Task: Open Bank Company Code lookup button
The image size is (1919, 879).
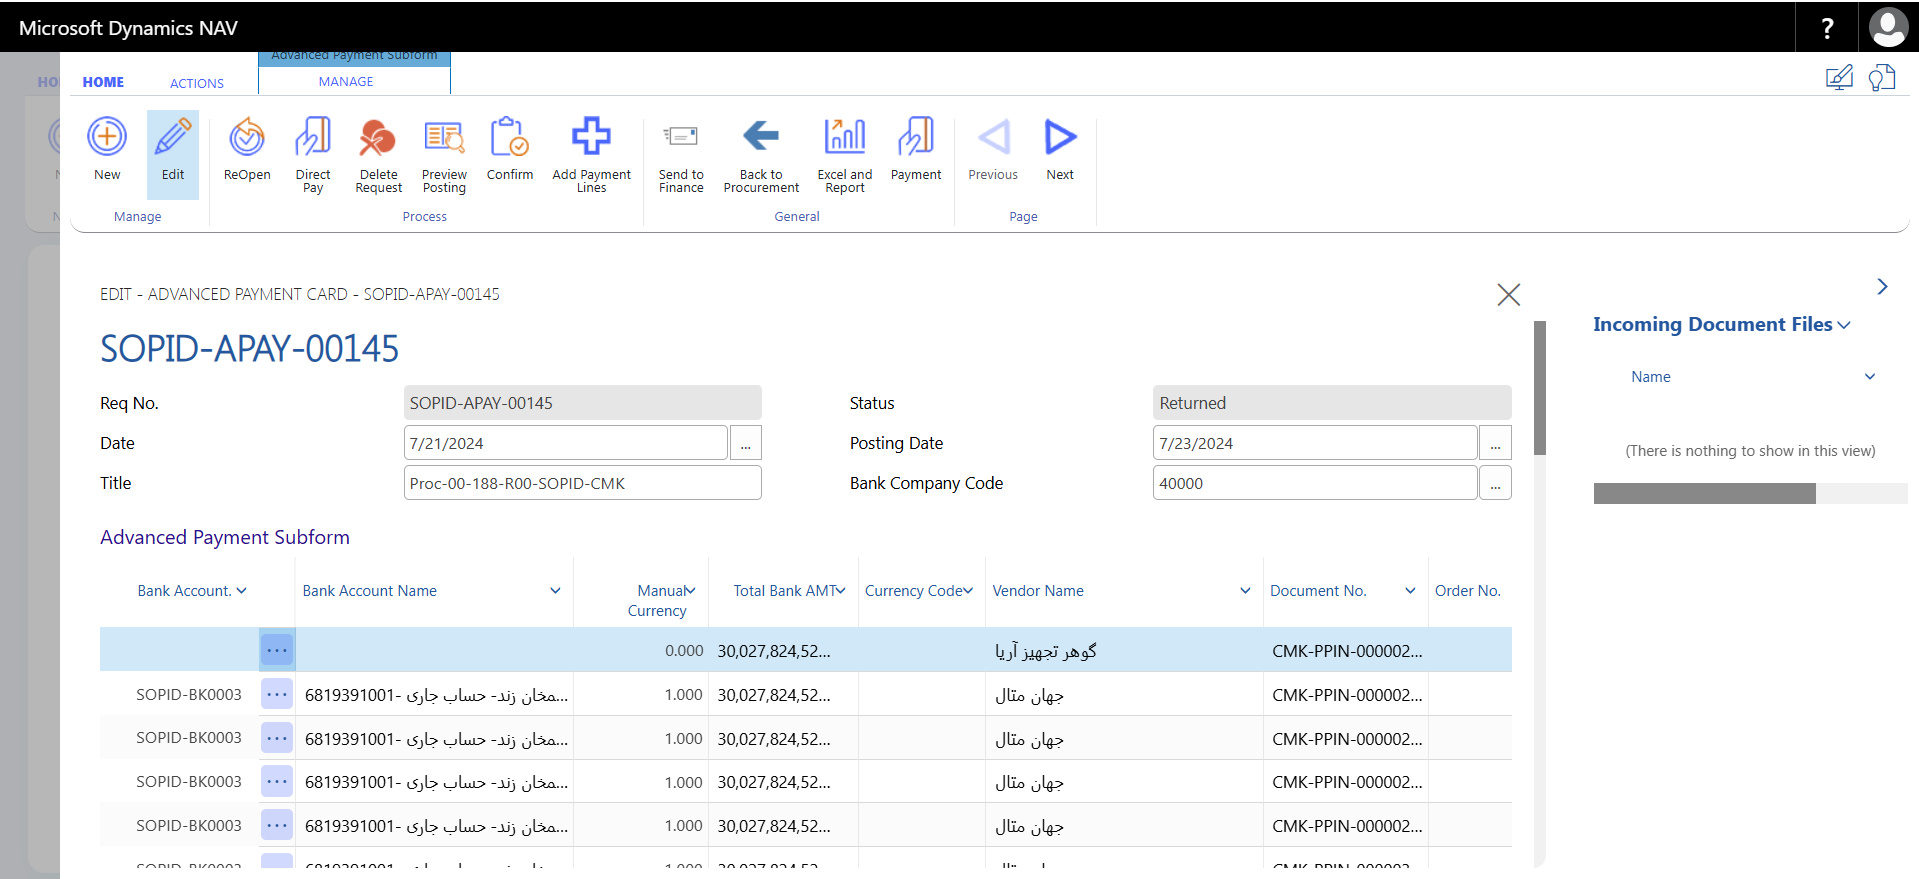Action: click(x=1495, y=483)
